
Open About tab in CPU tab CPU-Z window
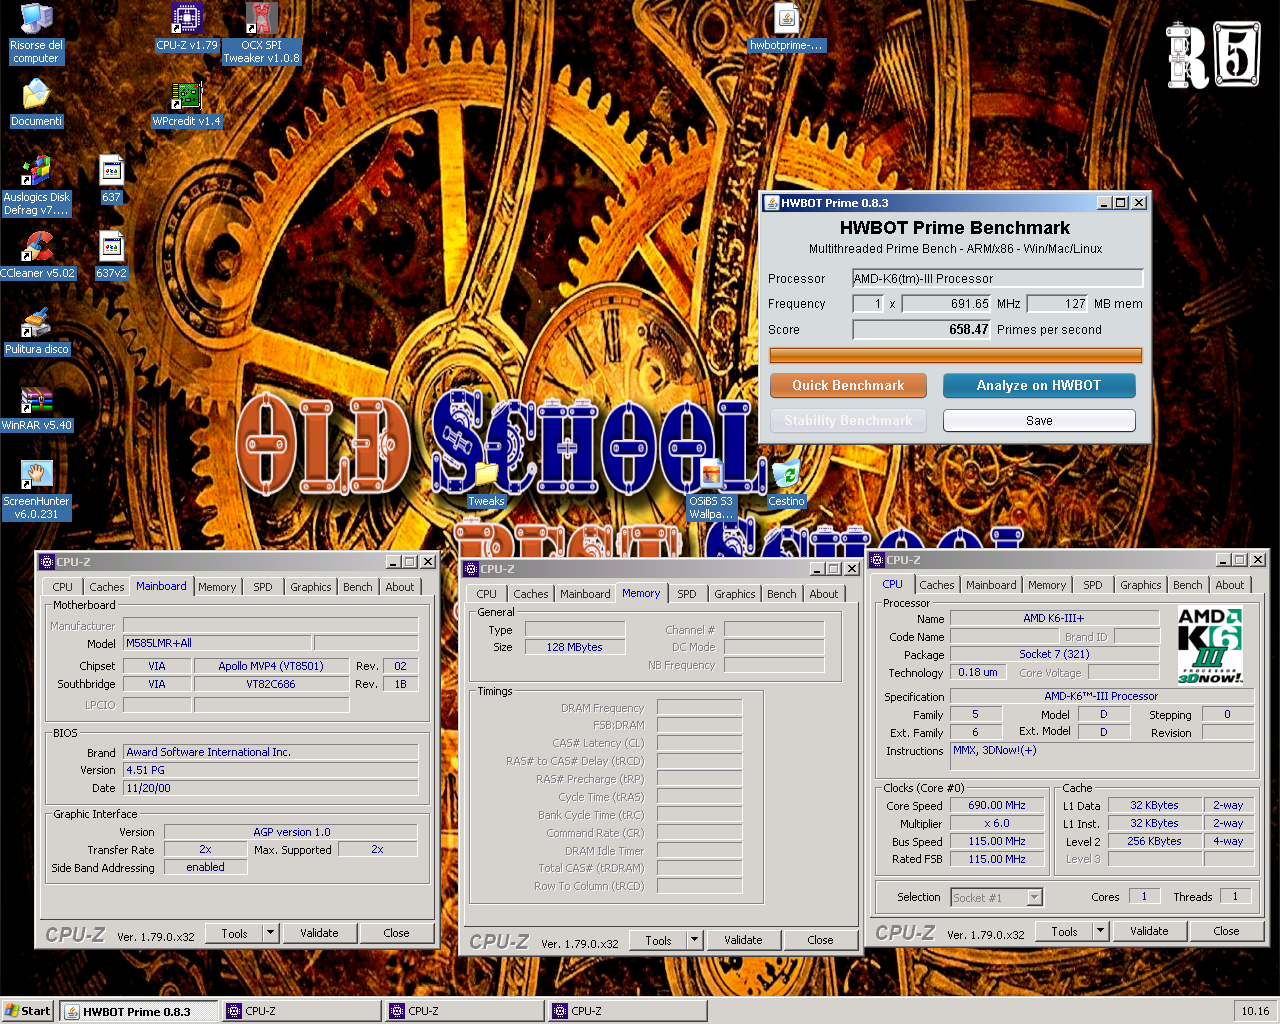click(x=1230, y=585)
